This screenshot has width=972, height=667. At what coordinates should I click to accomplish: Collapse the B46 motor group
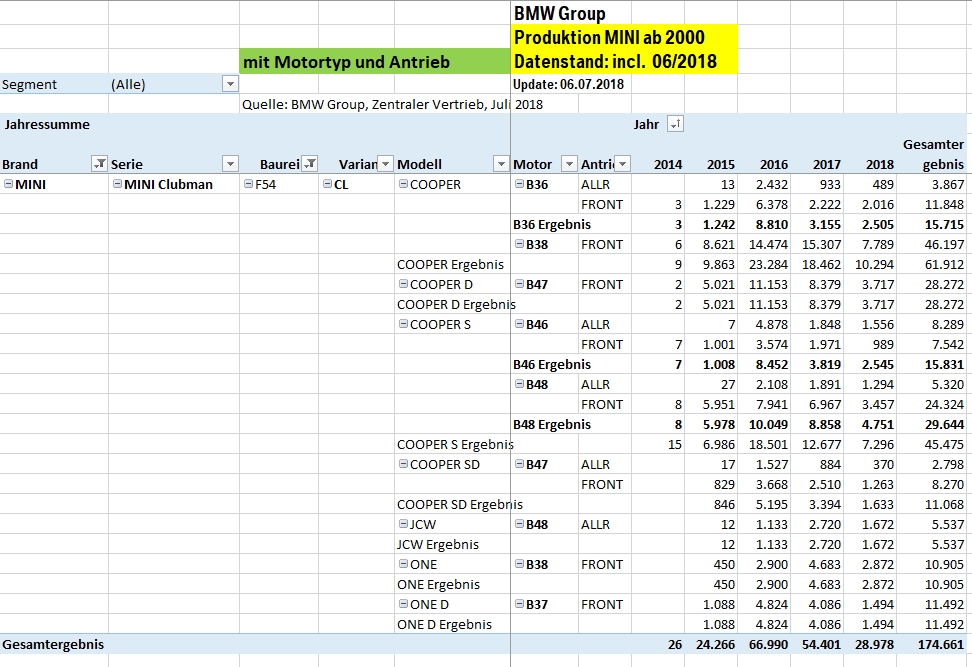[x=519, y=324]
